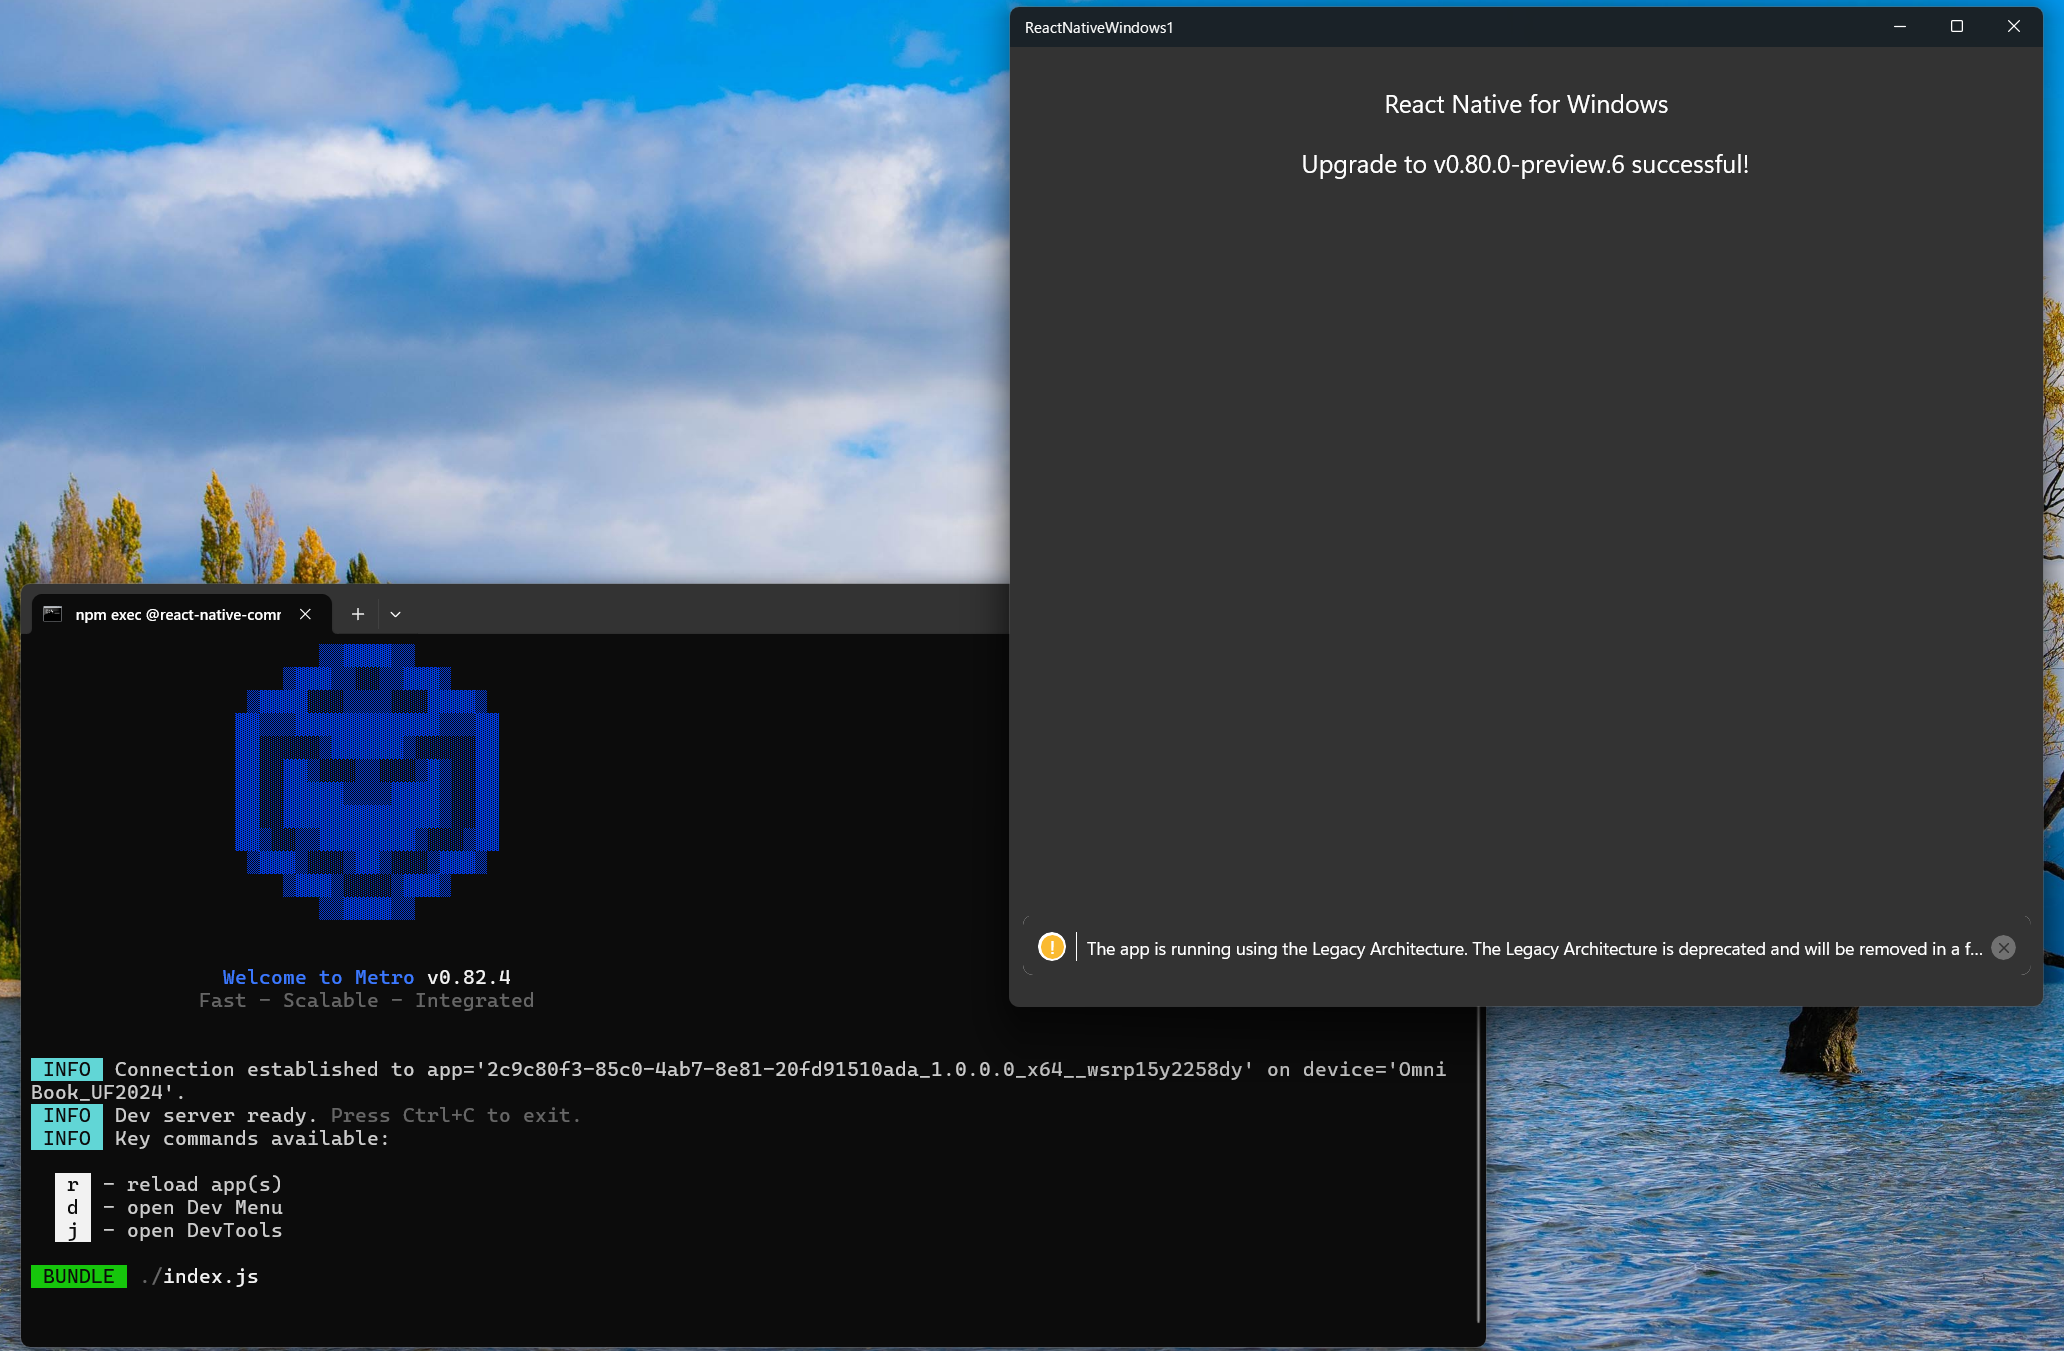Click the orange warning icon in the banner
The height and width of the screenshot is (1351, 2064).
(x=1052, y=947)
